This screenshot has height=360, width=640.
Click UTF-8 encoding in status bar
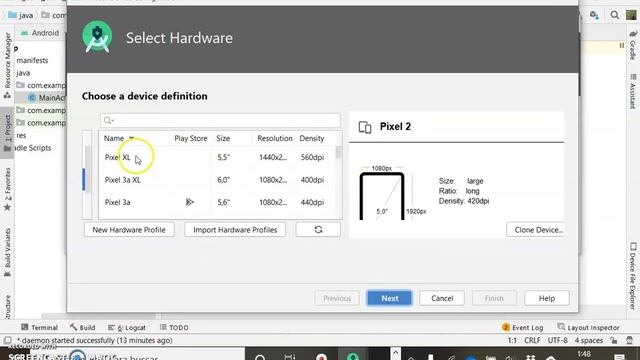tap(558, 340)
